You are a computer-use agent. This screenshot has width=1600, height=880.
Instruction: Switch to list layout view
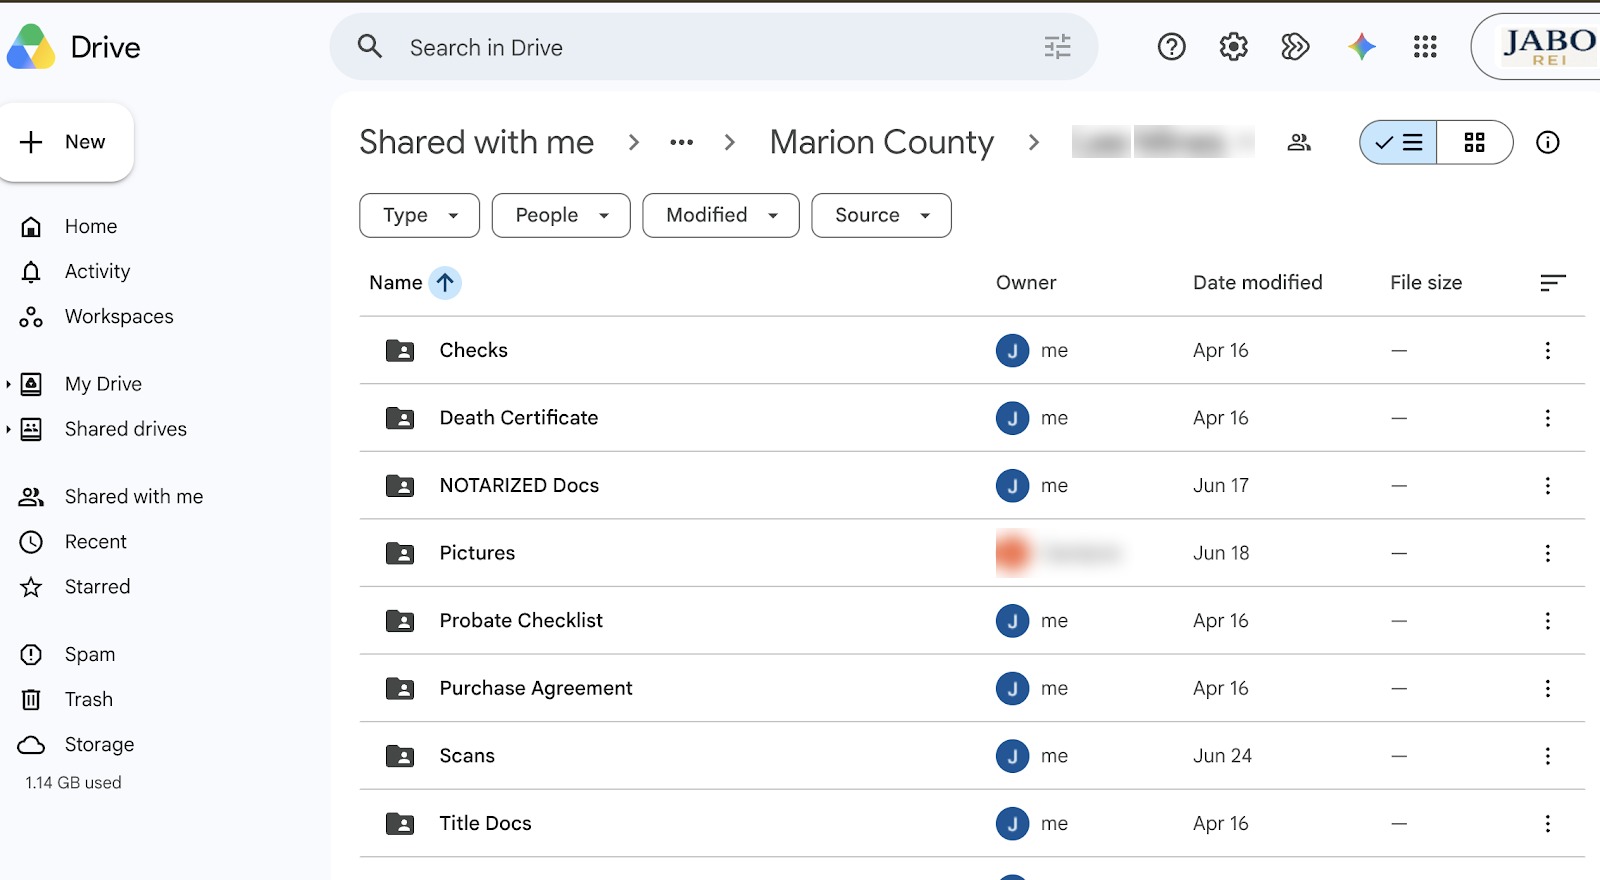(1398, 143)
